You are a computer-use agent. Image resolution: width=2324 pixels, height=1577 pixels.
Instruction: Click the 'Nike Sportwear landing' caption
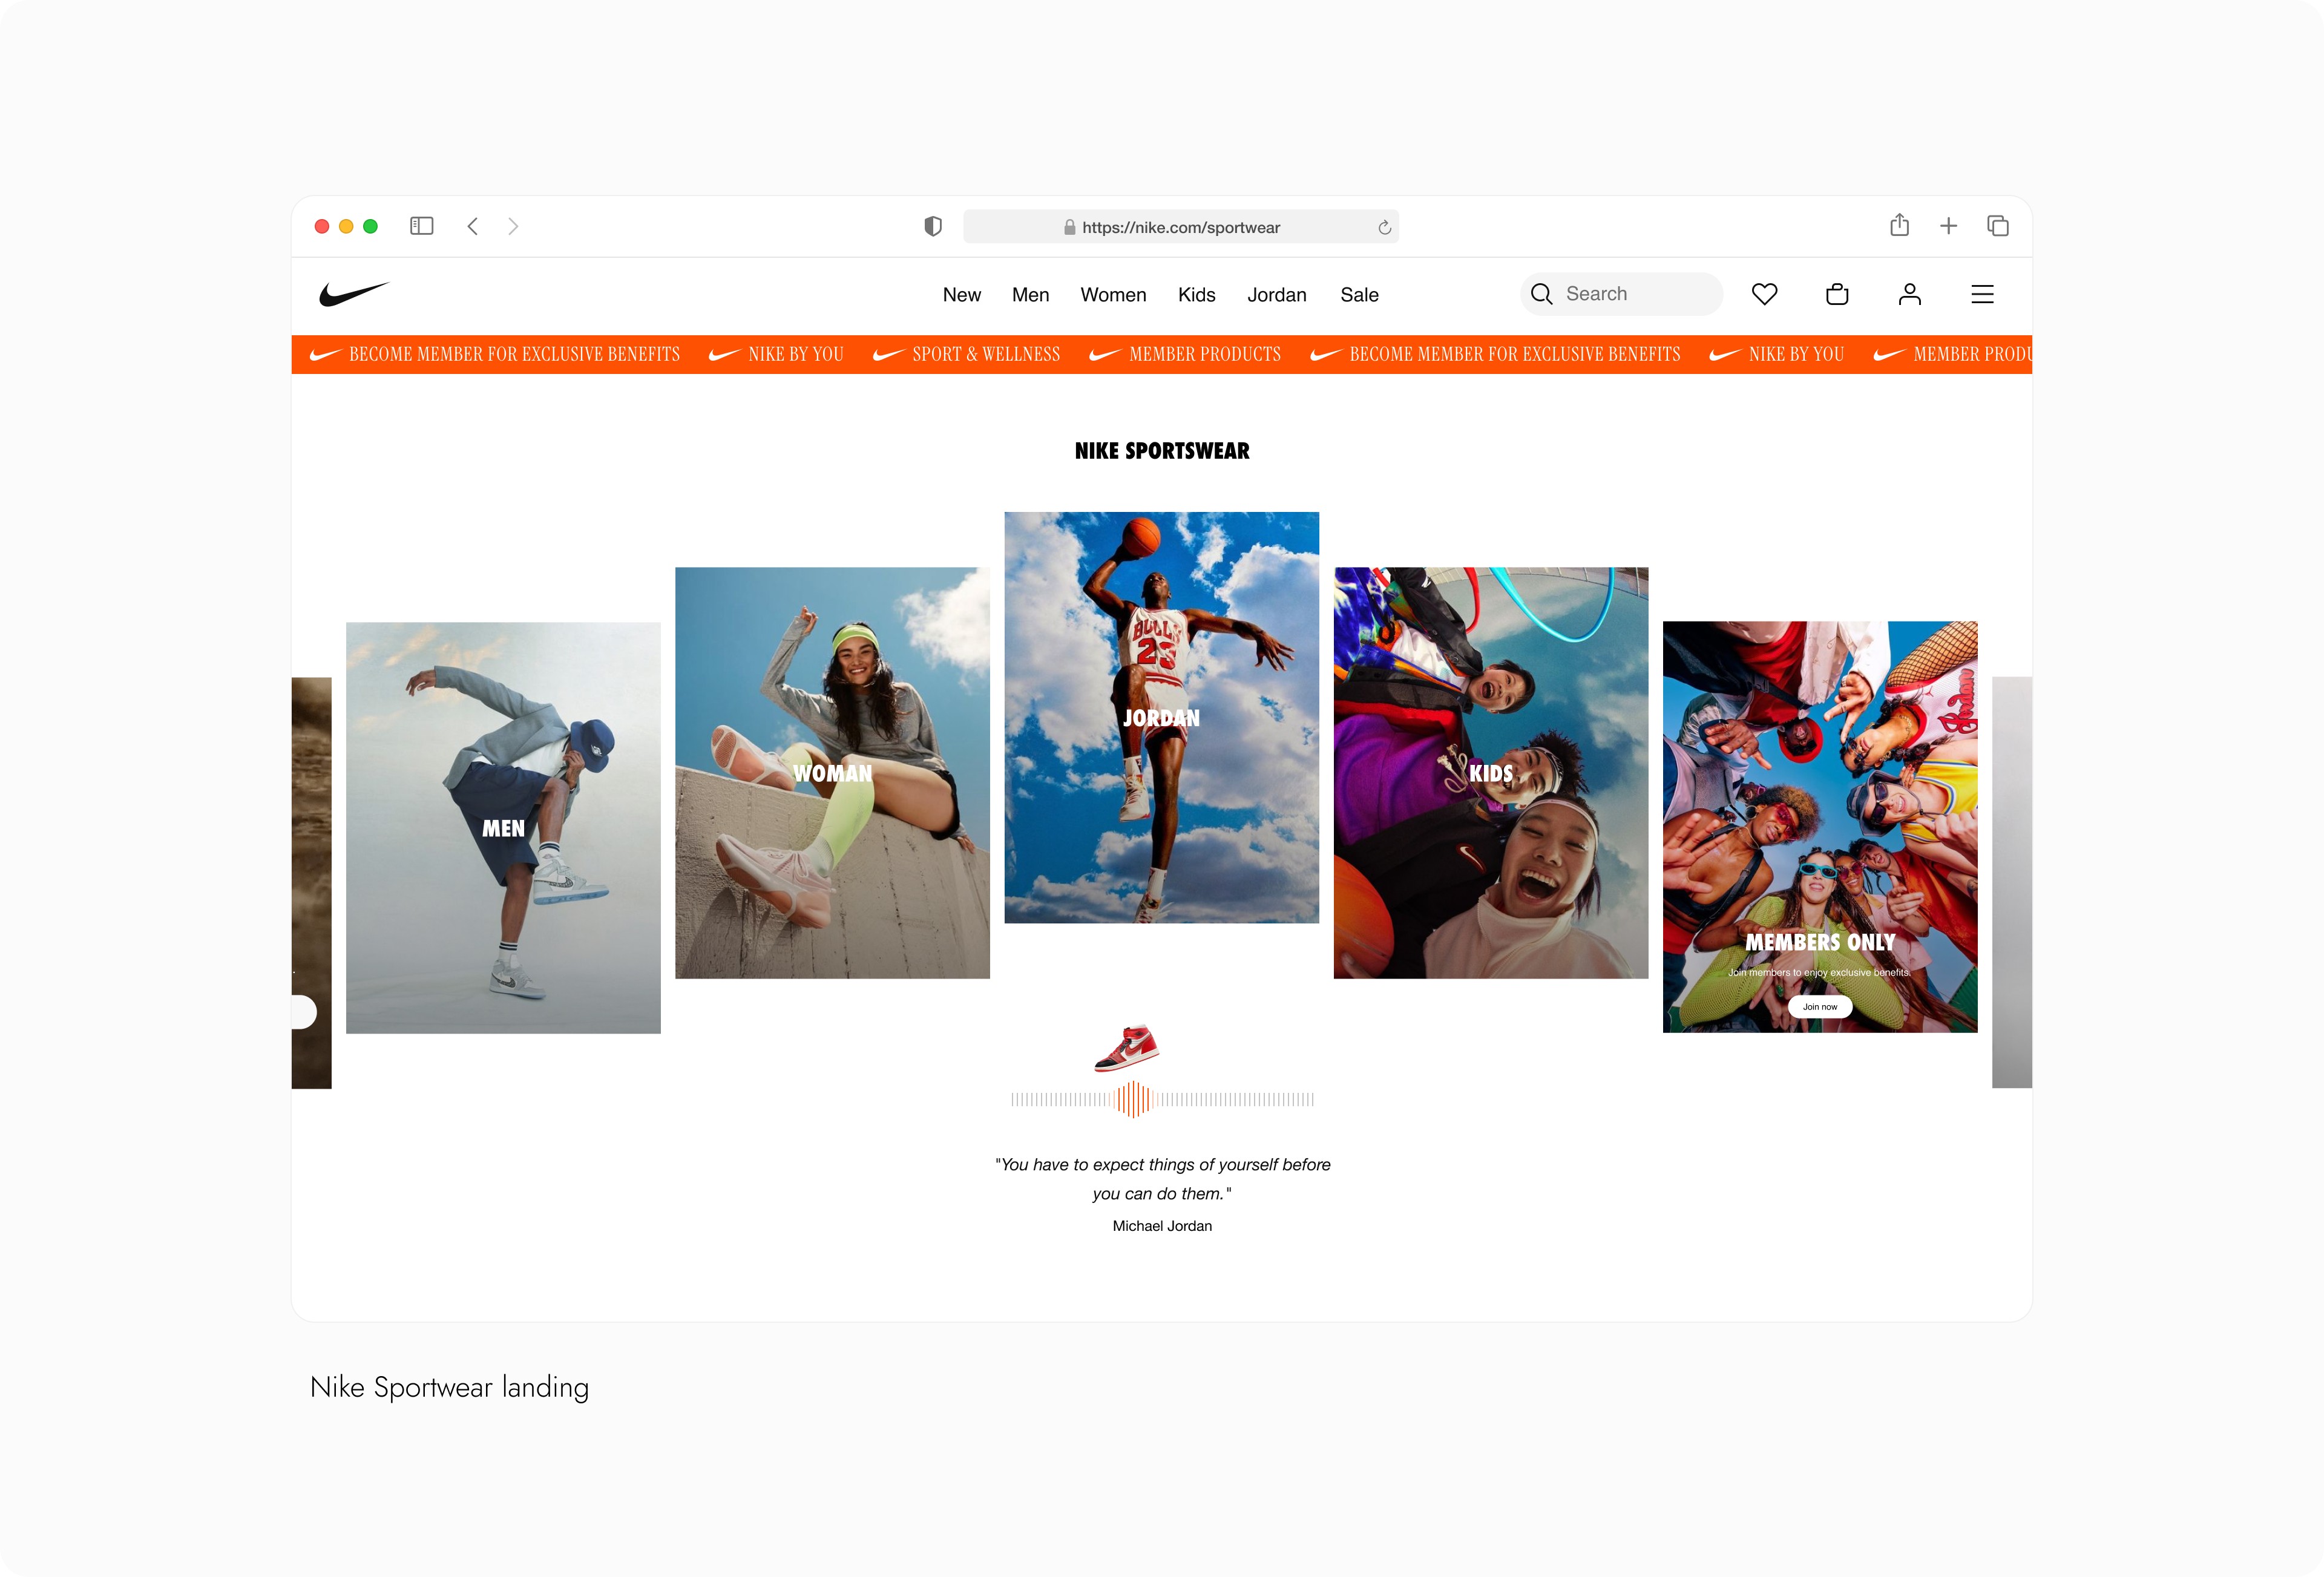(449, 1388)
